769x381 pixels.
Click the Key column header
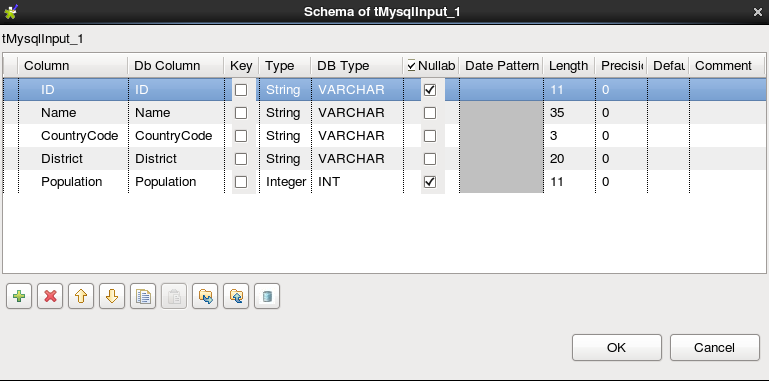point(241,66)
